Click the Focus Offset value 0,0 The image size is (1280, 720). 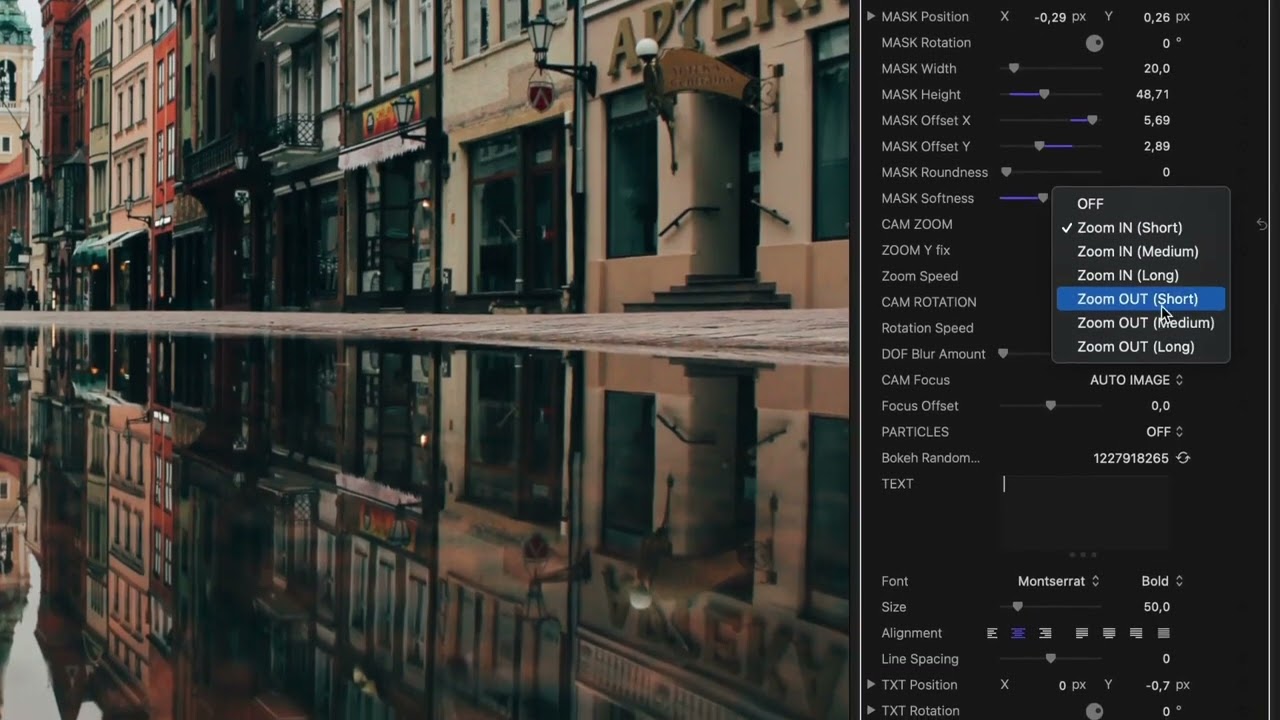click(x=1160, y=406)
